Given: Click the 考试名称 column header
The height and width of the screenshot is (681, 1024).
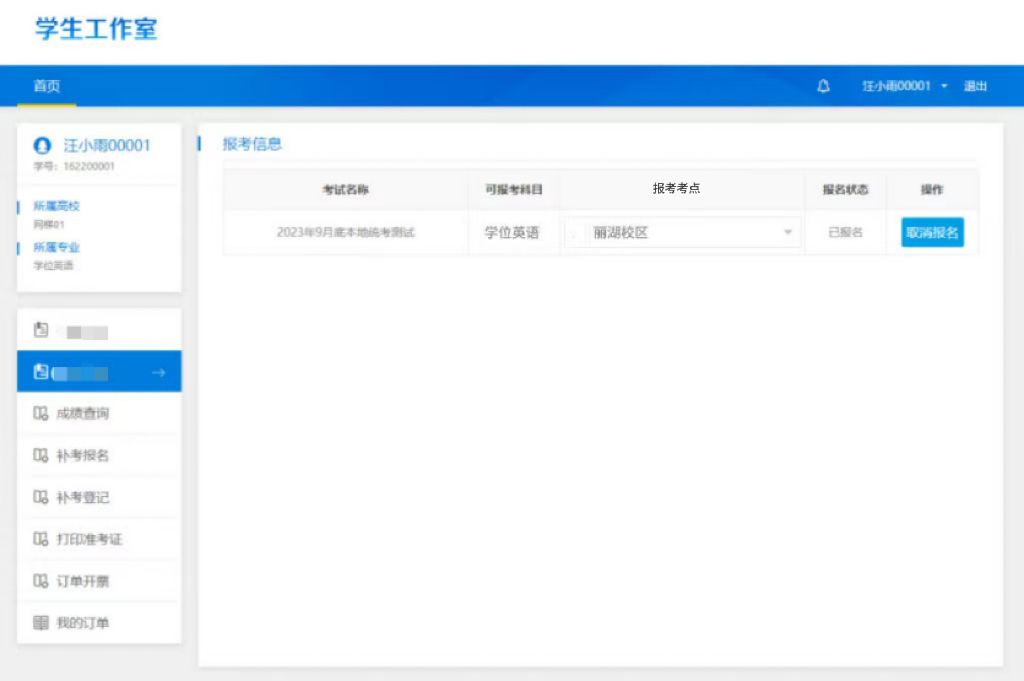Looking at the screenshot, I should coord(345,189).
